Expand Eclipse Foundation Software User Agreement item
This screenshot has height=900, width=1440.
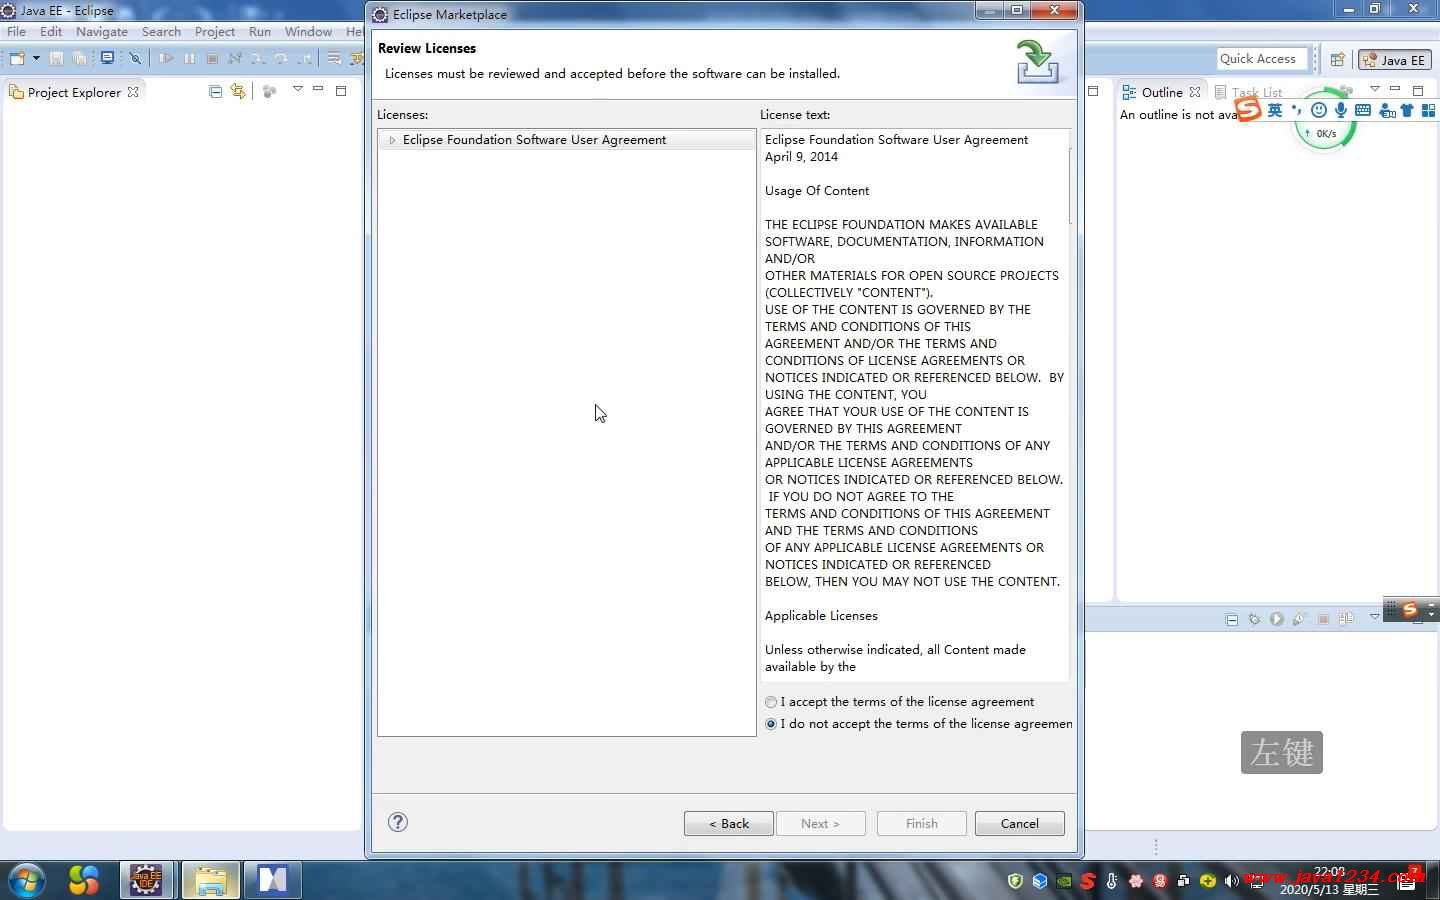392,140
